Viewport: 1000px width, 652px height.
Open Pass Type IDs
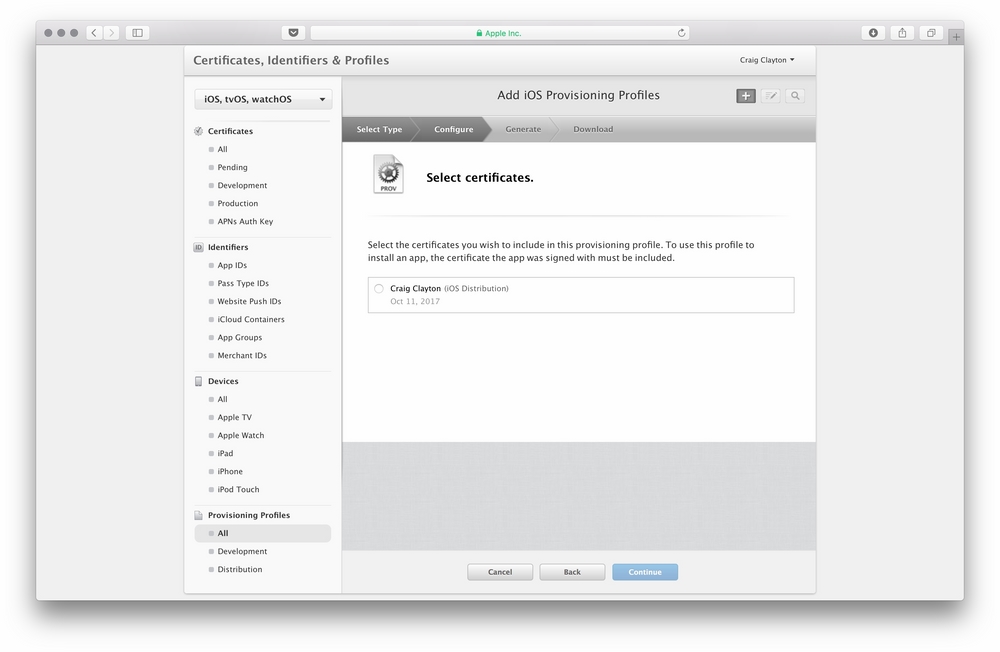pyautogui.click(x=243, y=283)
